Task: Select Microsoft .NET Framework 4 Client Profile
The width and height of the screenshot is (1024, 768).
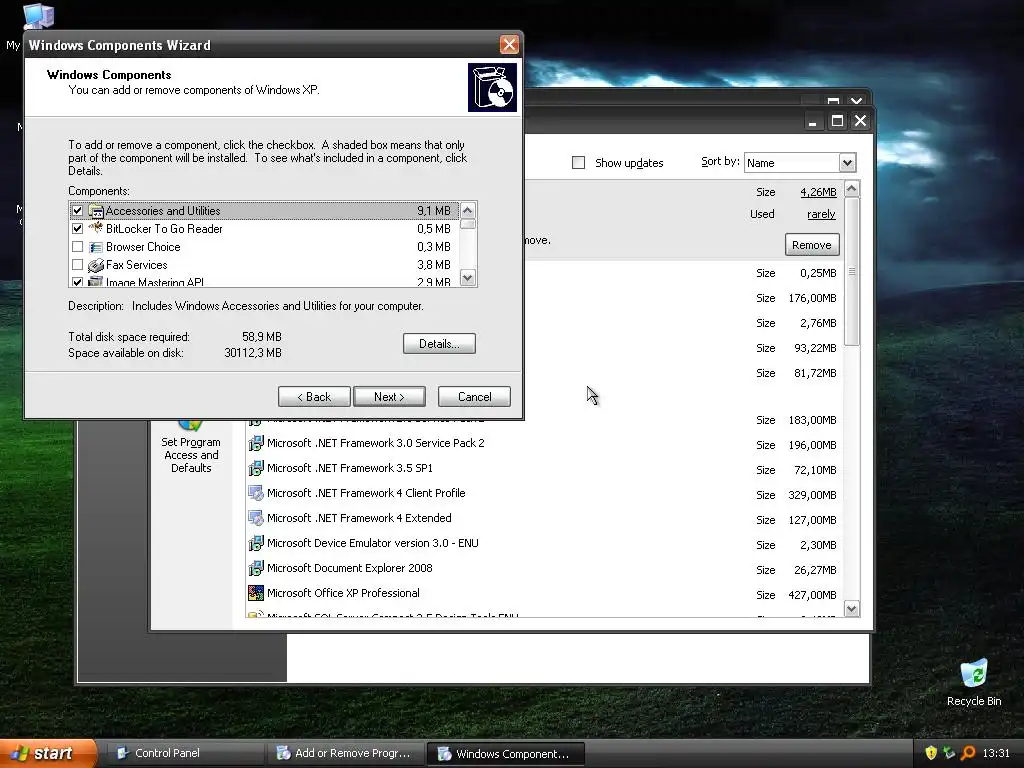Action: (x=366, y=493)
